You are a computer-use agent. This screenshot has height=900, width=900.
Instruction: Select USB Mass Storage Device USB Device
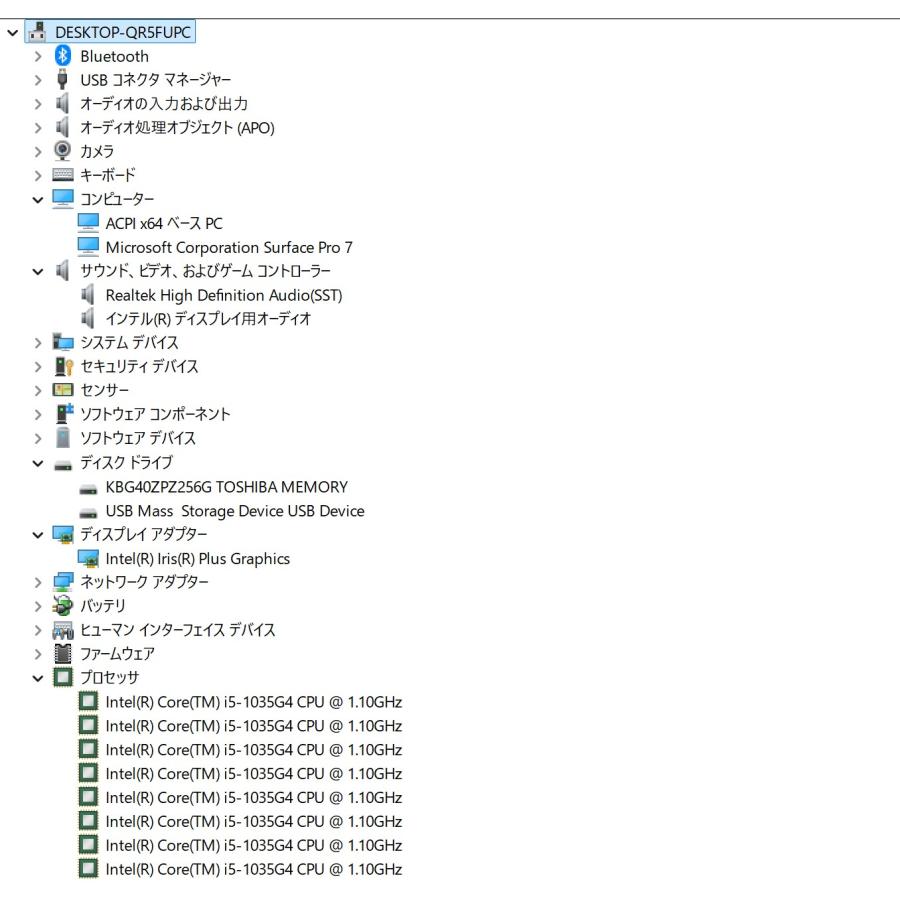[235, 511]
